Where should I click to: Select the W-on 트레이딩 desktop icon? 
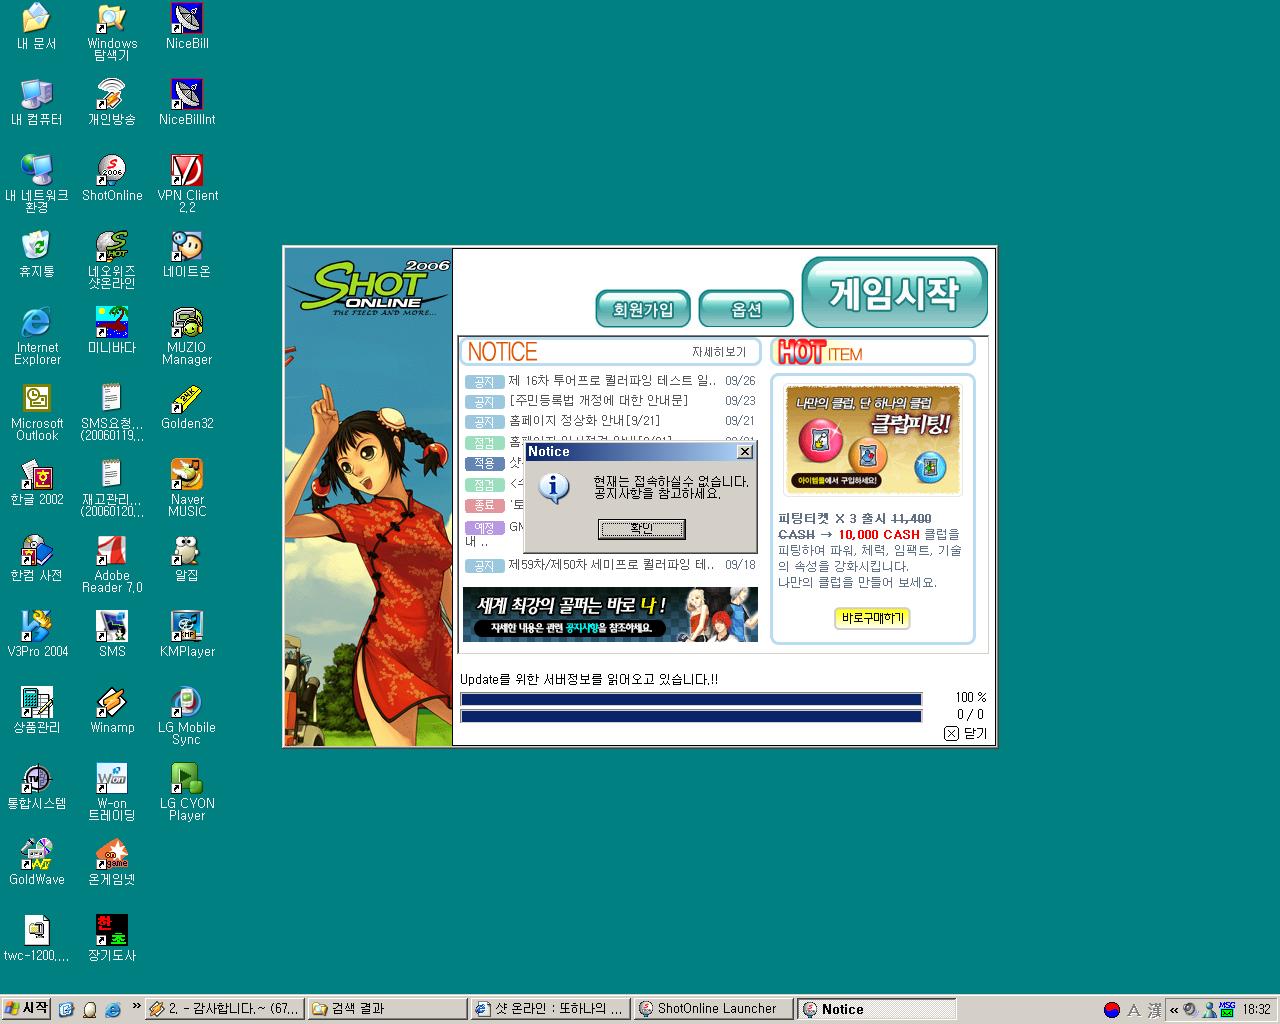[112, 792]
